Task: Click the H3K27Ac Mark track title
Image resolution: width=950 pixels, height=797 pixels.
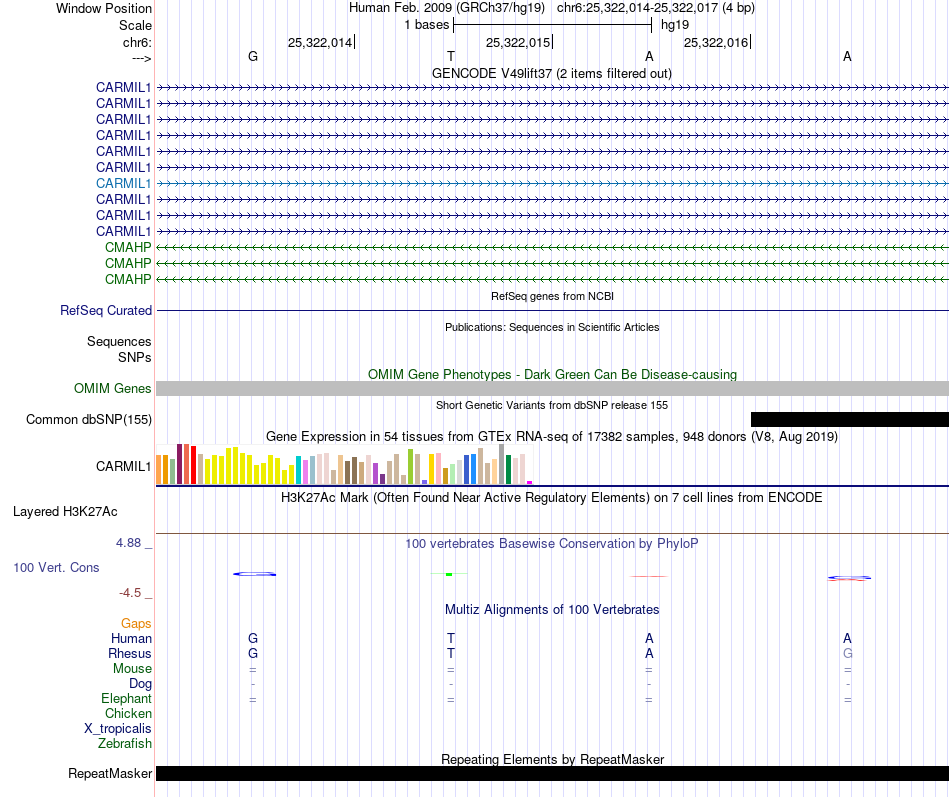Action: click(x=552, y=498)
